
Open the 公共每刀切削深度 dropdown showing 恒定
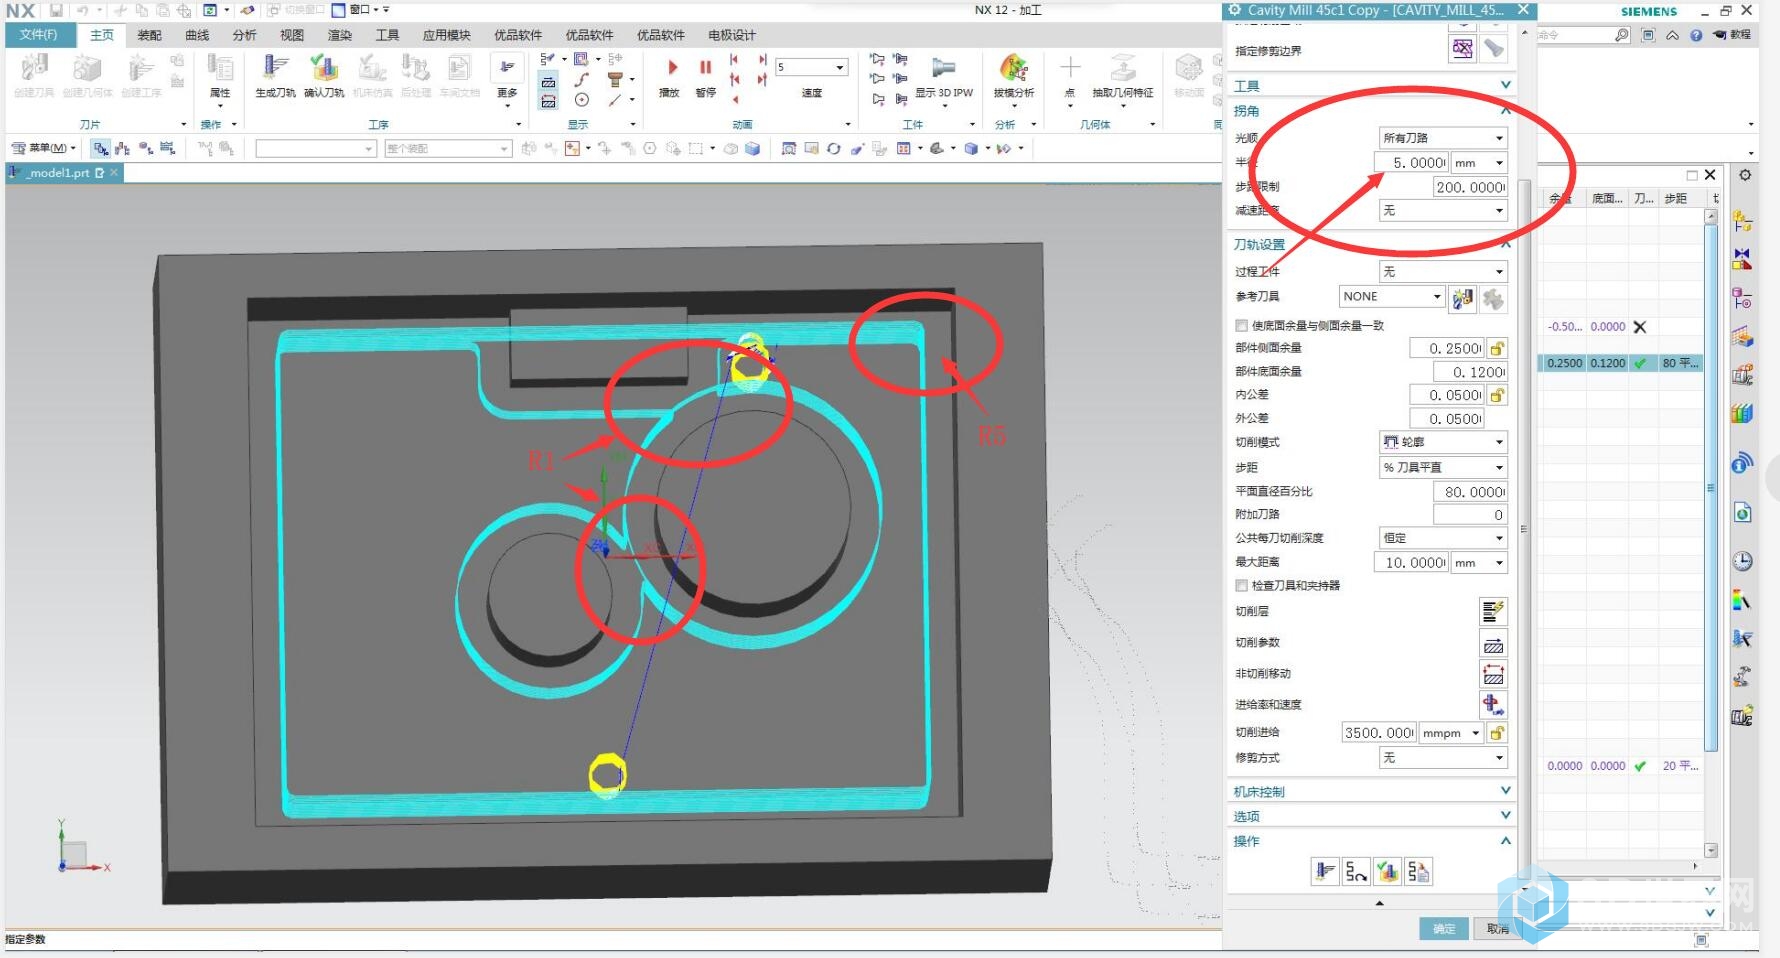pos(1443,538)
